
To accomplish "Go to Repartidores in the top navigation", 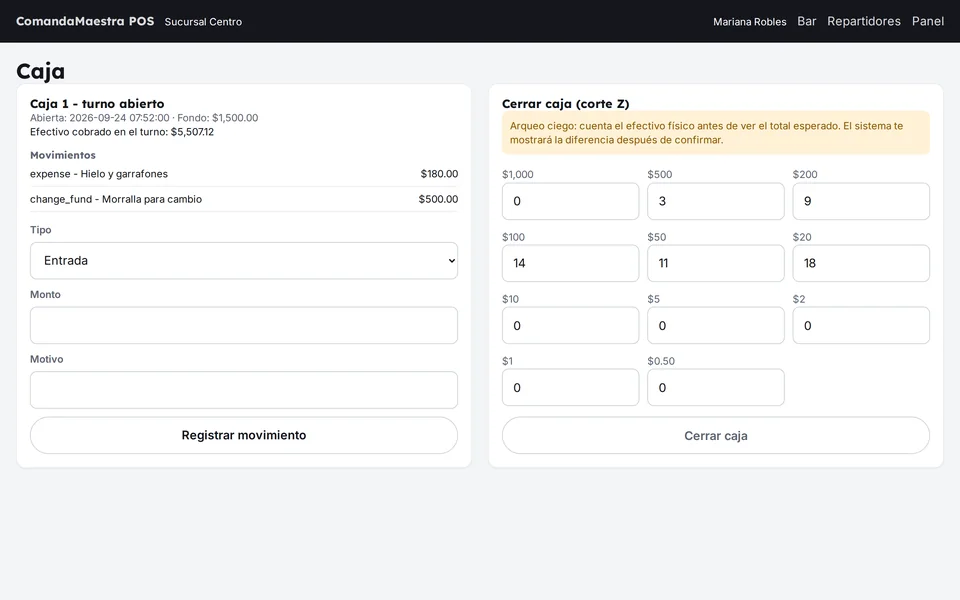I will point(864,21).
